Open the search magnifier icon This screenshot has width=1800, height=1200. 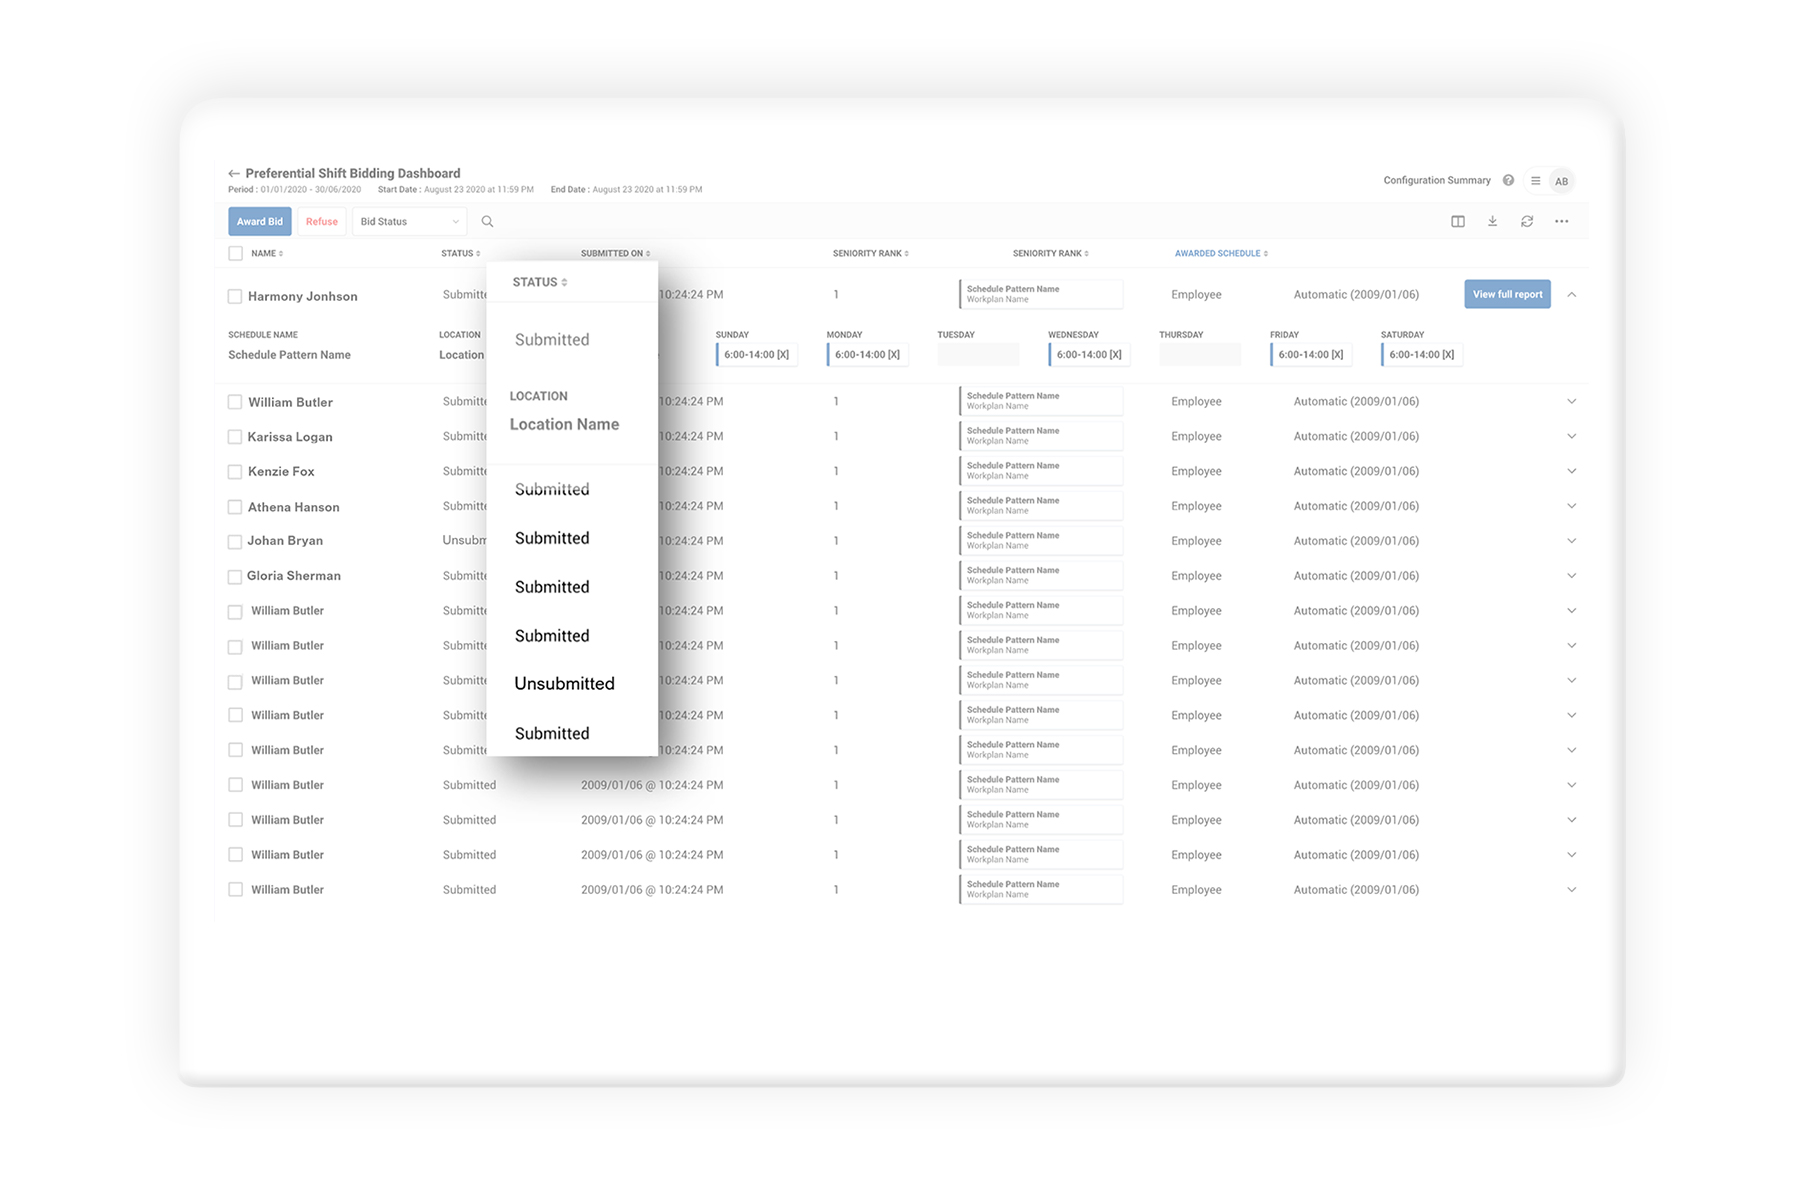(487, 222)
